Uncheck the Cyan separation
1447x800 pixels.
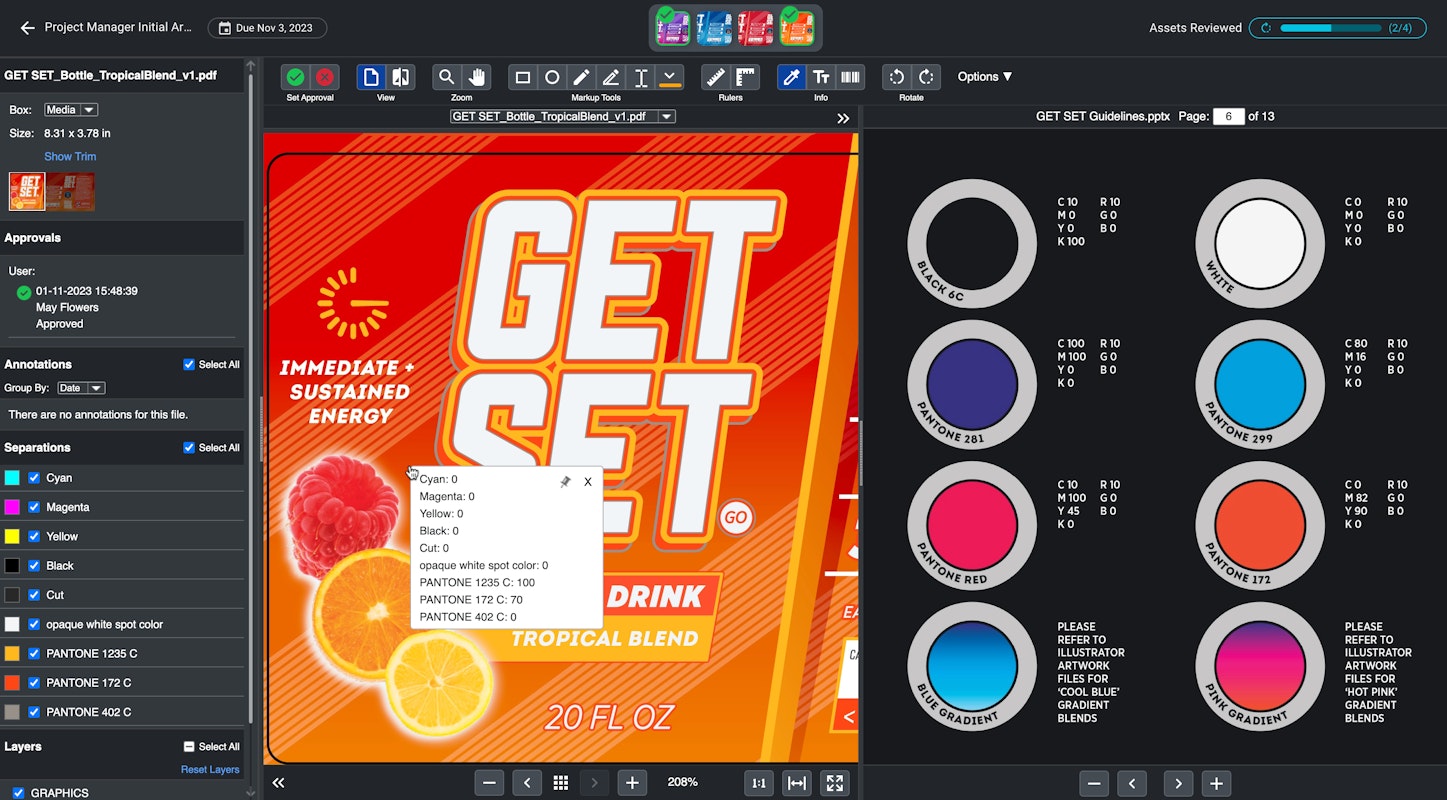pyautogui.click(x=34, y=478)
